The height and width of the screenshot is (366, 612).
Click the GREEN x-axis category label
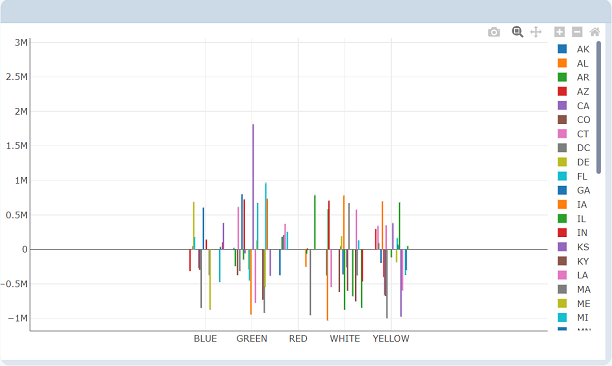252,339
